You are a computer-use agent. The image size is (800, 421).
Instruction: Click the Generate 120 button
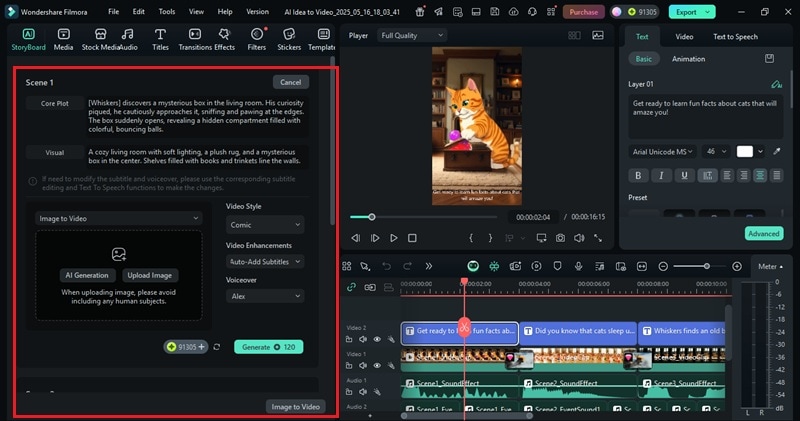268,347
